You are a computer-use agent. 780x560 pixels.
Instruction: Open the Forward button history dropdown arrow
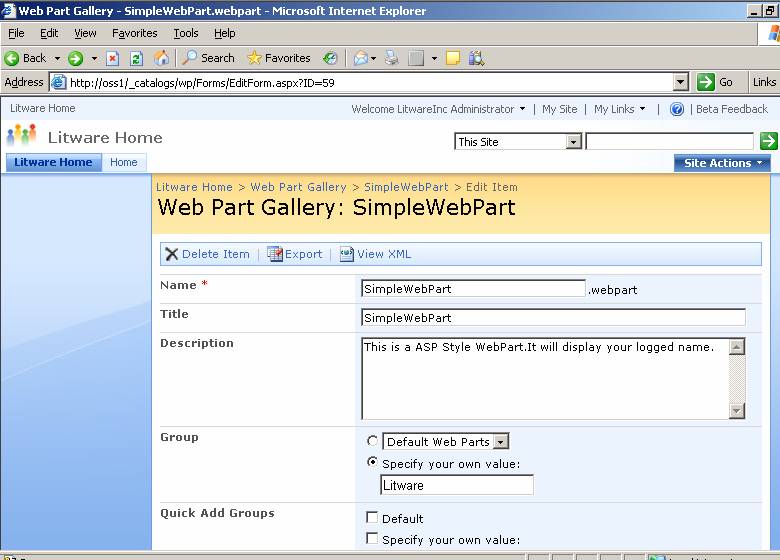tap(94, 59)
